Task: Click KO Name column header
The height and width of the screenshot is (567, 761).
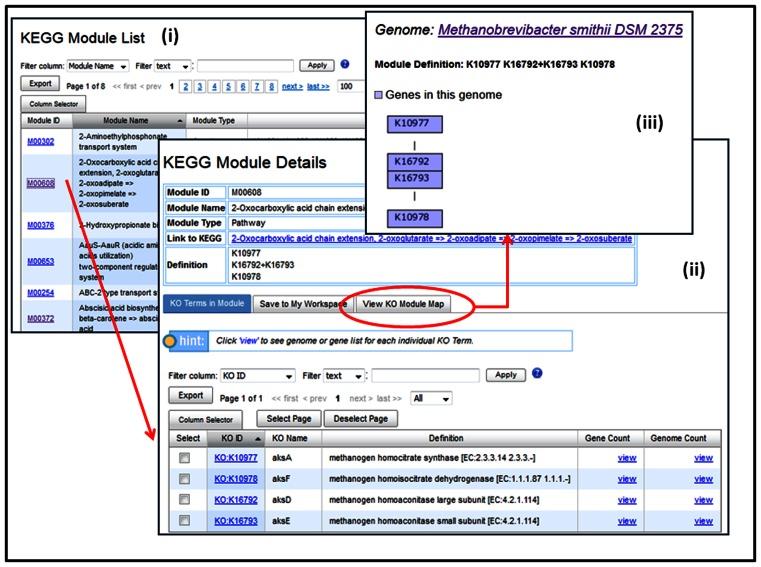Action: 293,438
